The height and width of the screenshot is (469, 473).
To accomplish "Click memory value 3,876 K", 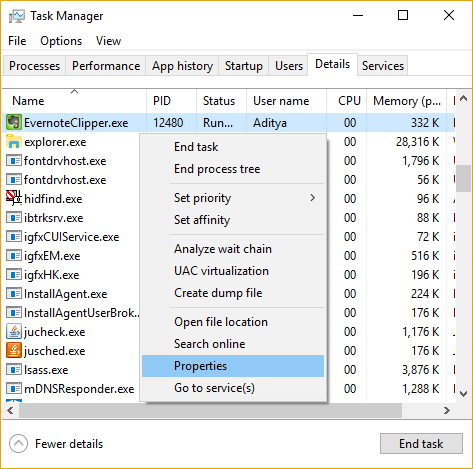I will click(420, 370).
